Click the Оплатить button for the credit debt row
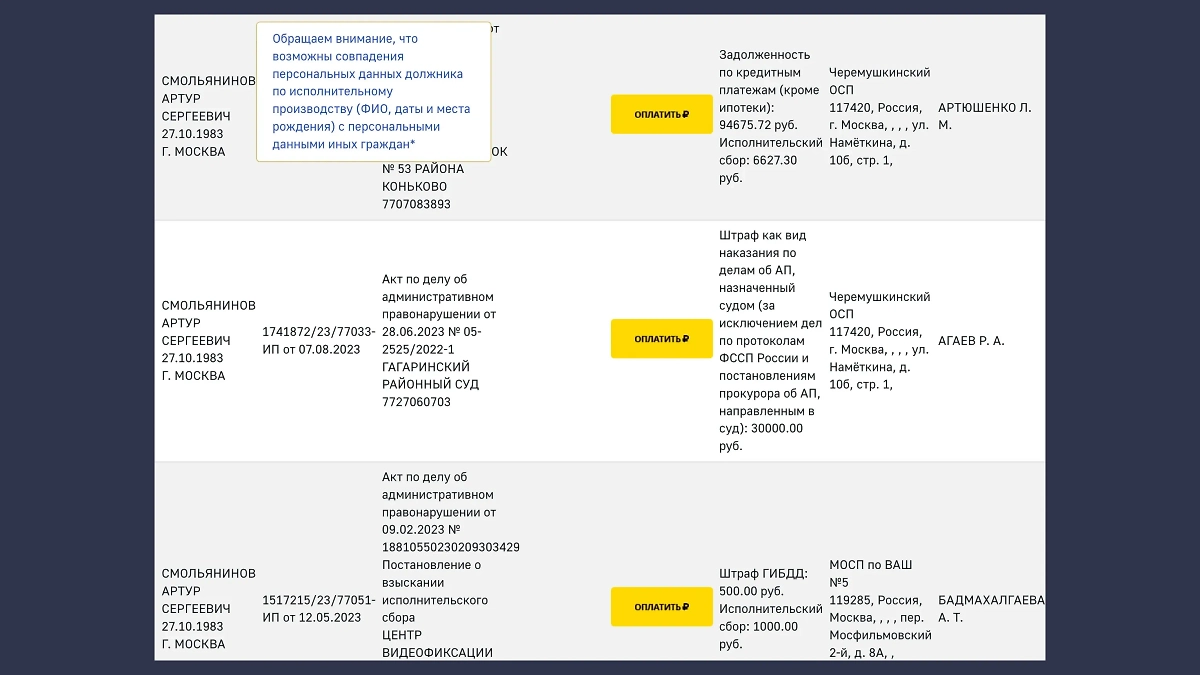Image resolution: width=1200 pixels, height=675 pixels. tap(661, 115)
